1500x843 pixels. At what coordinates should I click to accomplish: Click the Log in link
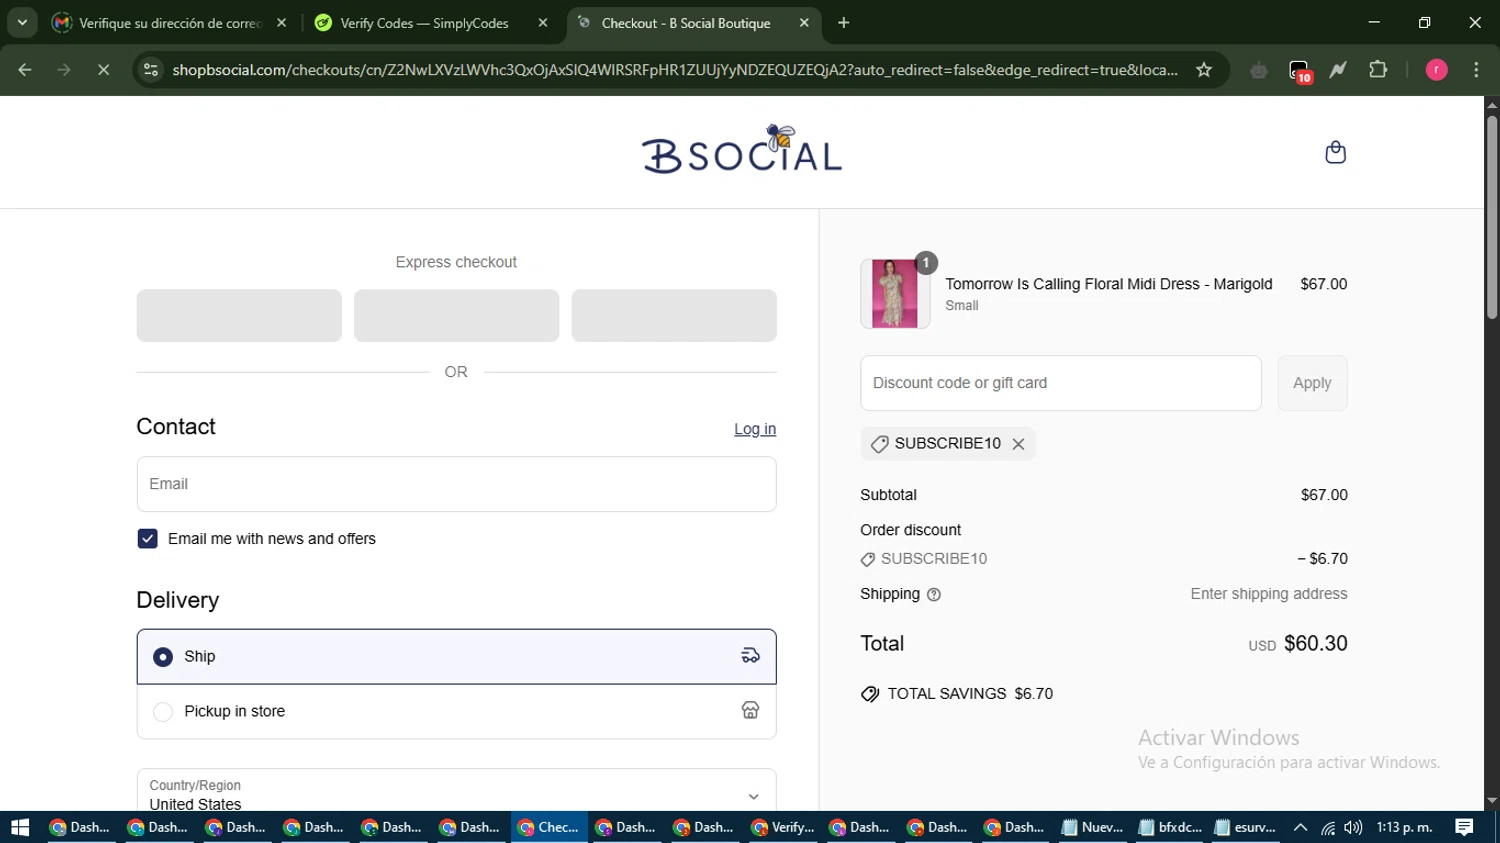(755, 429)
